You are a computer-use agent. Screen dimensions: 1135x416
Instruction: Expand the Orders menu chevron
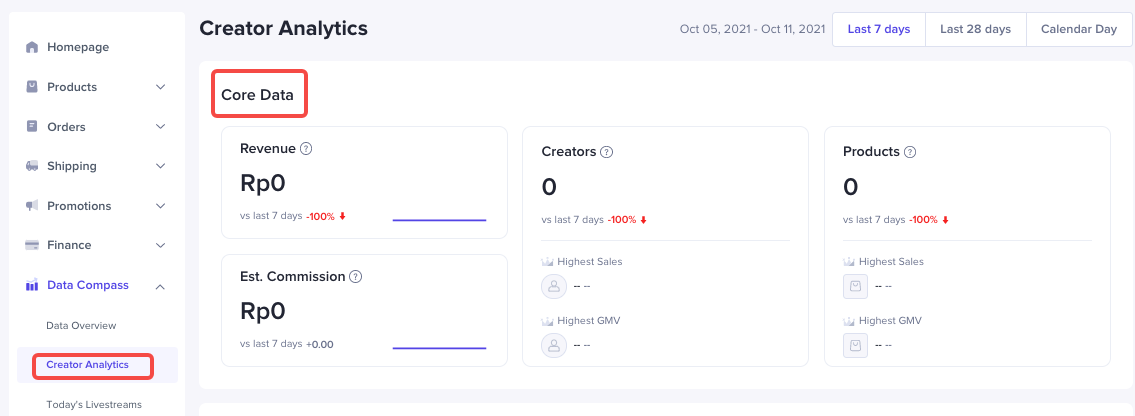161,127
